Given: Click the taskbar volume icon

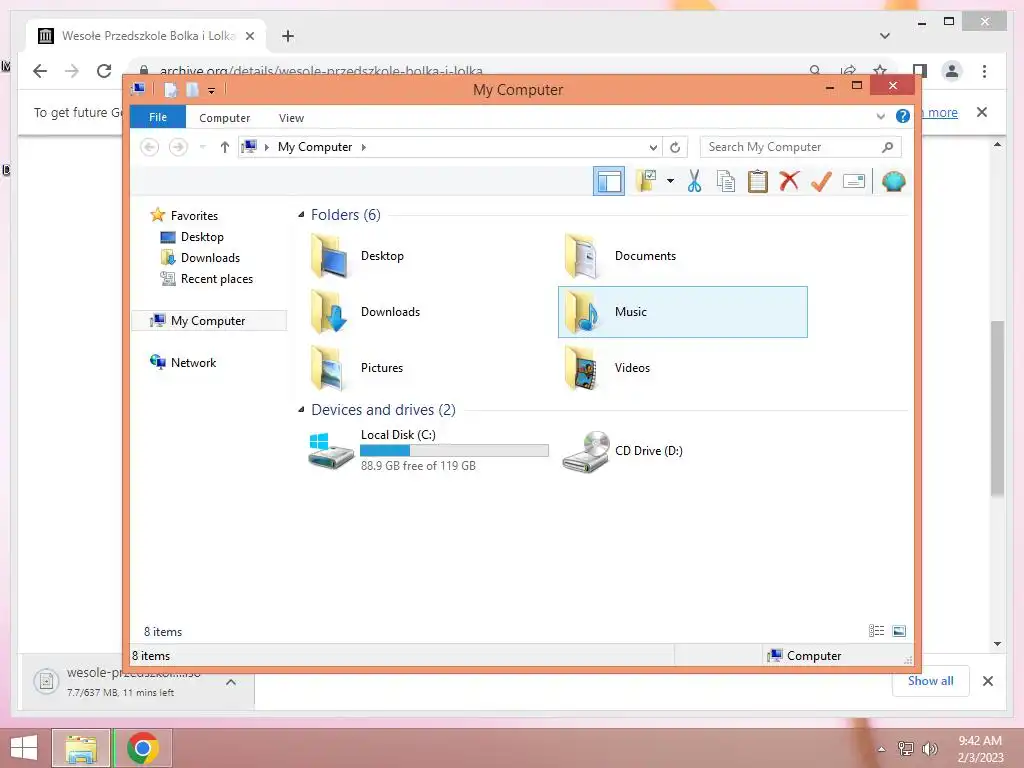Looking at the screenshot, I should [929, 749].
